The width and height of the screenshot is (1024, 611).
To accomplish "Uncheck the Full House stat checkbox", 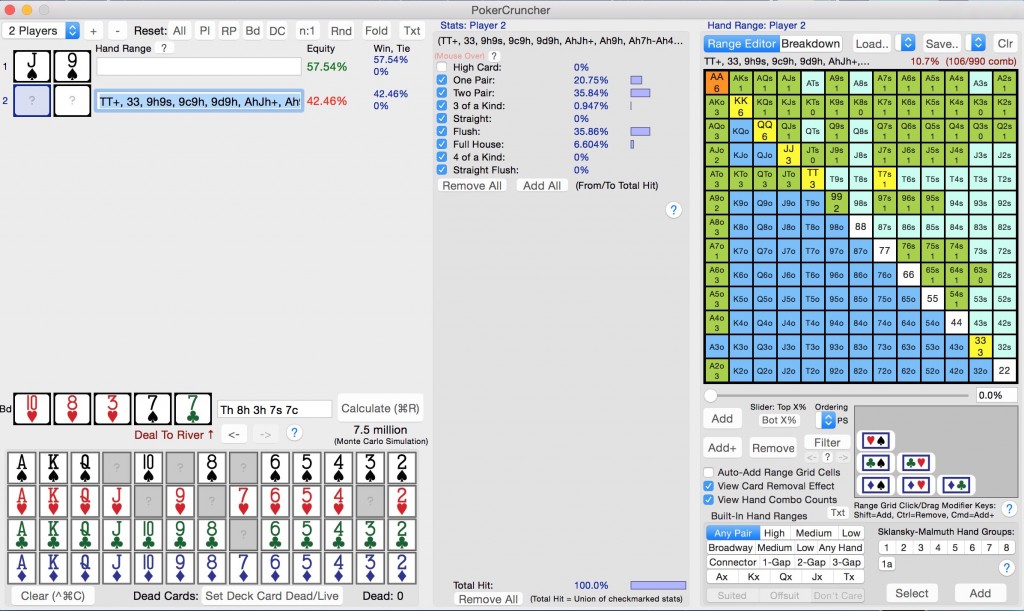I will click(x=442, y=144).
